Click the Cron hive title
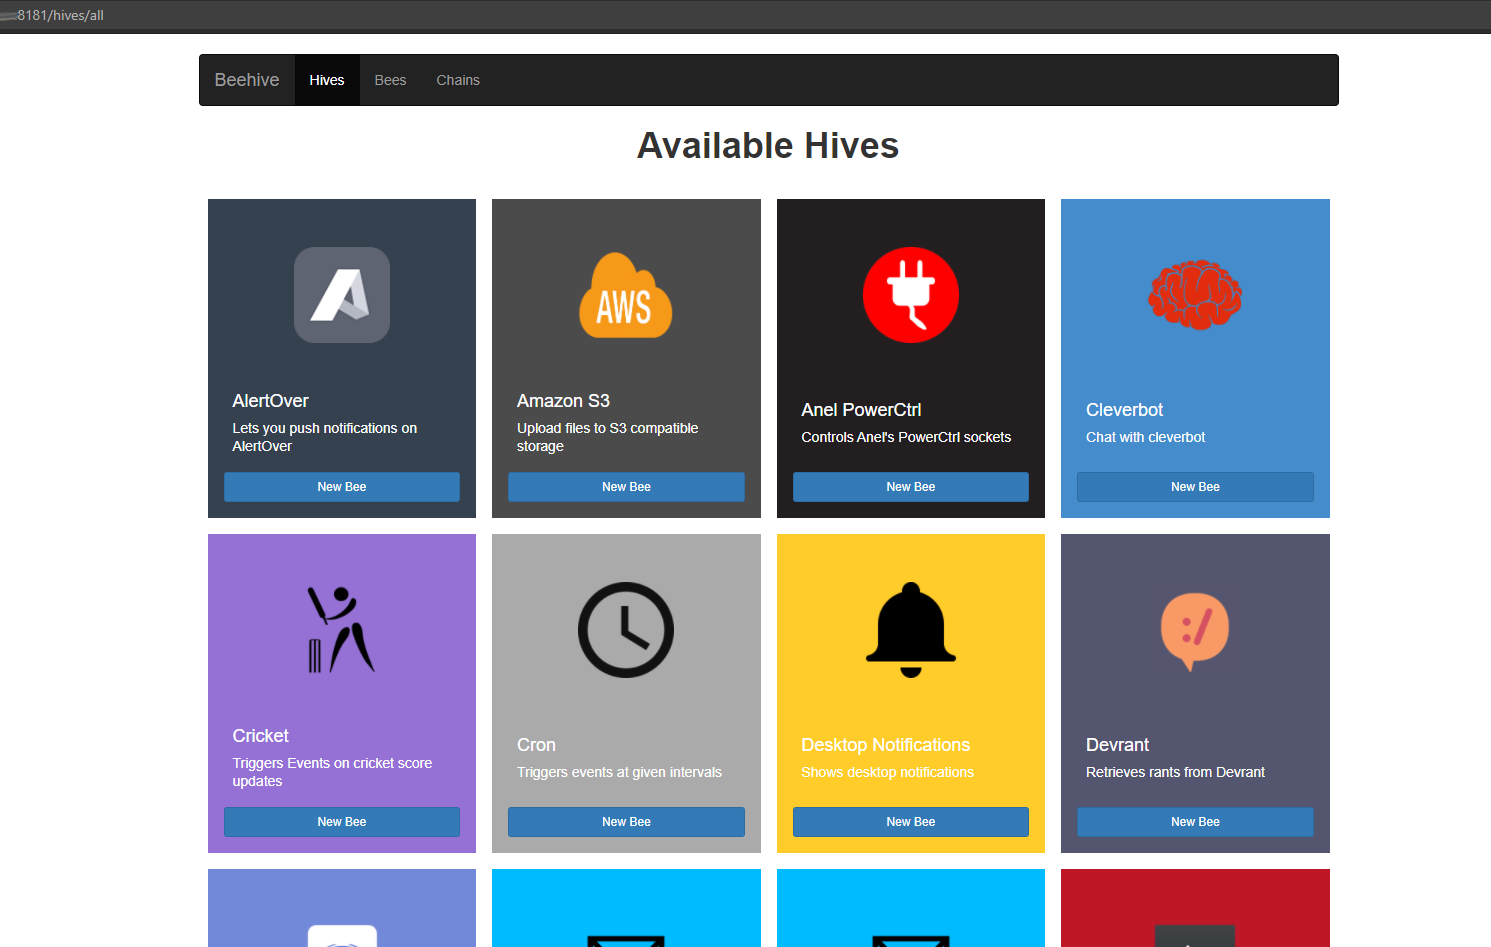 (x=536, y=745)
